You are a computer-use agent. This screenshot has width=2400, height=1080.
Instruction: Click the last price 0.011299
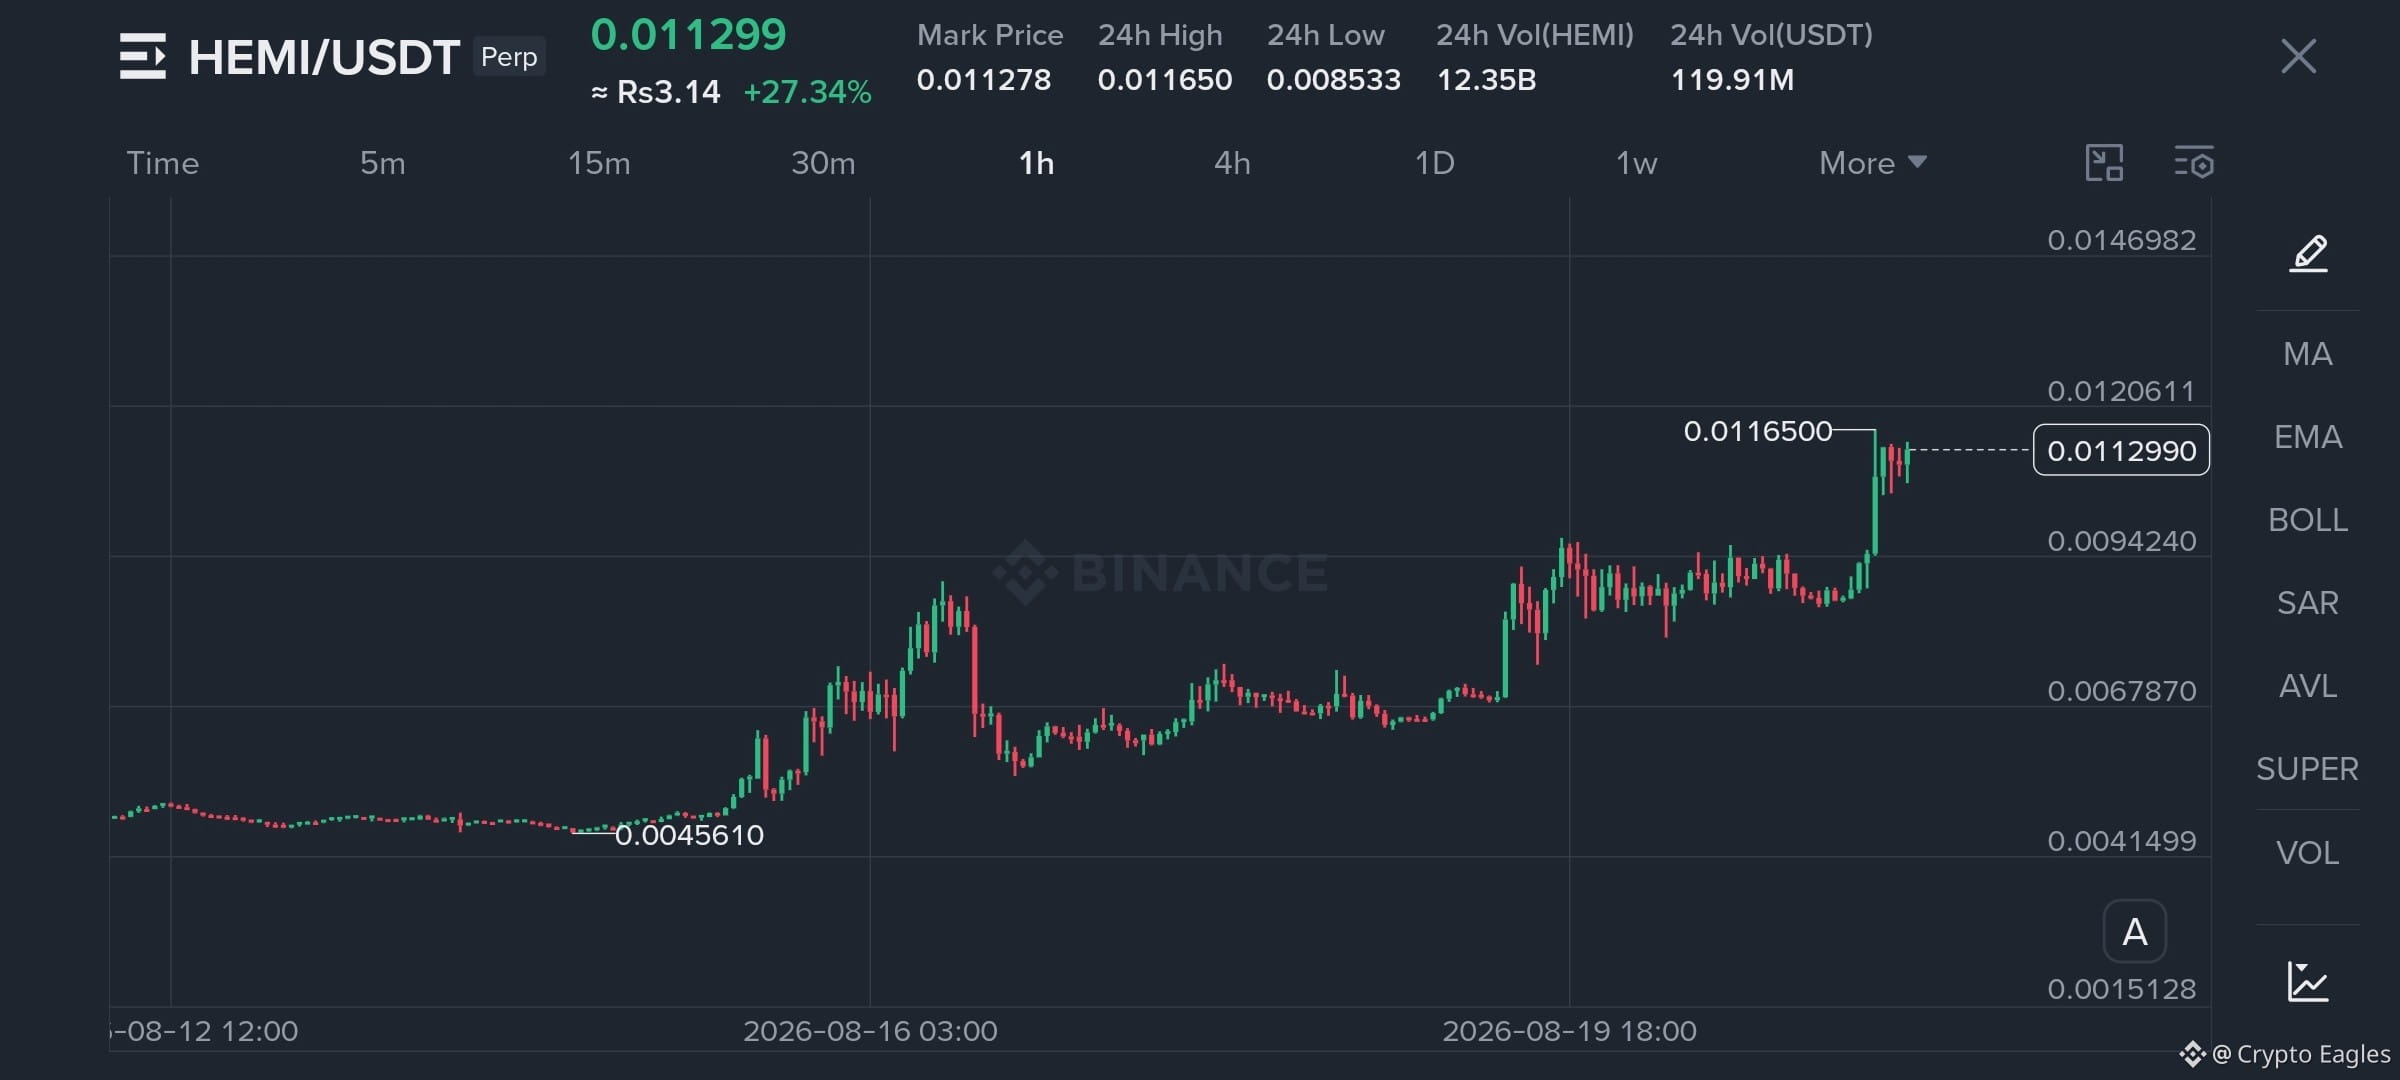[688, 35]
